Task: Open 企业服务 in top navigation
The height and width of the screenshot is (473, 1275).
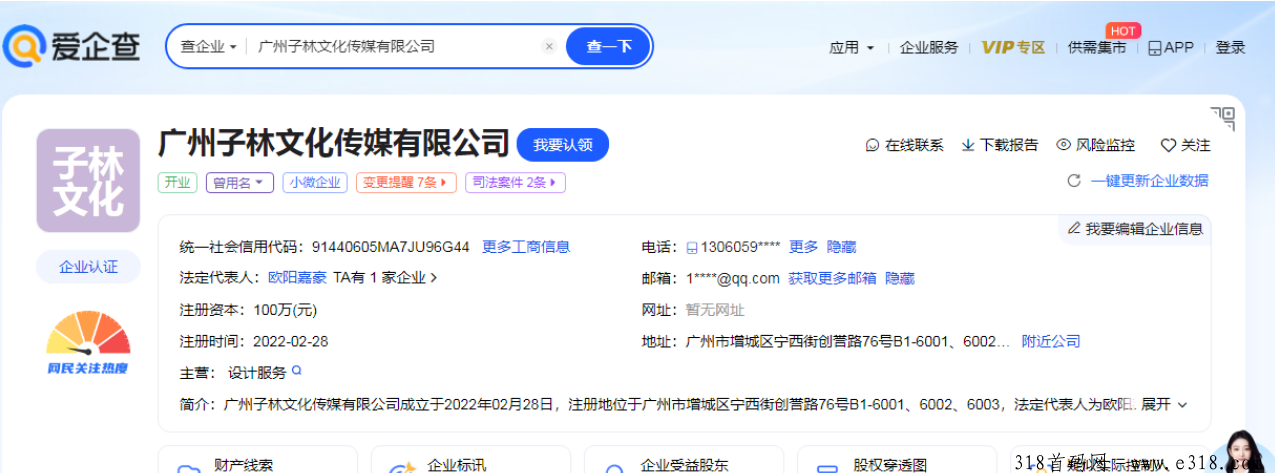Action: pyautogui.click(x=929, y=47)
